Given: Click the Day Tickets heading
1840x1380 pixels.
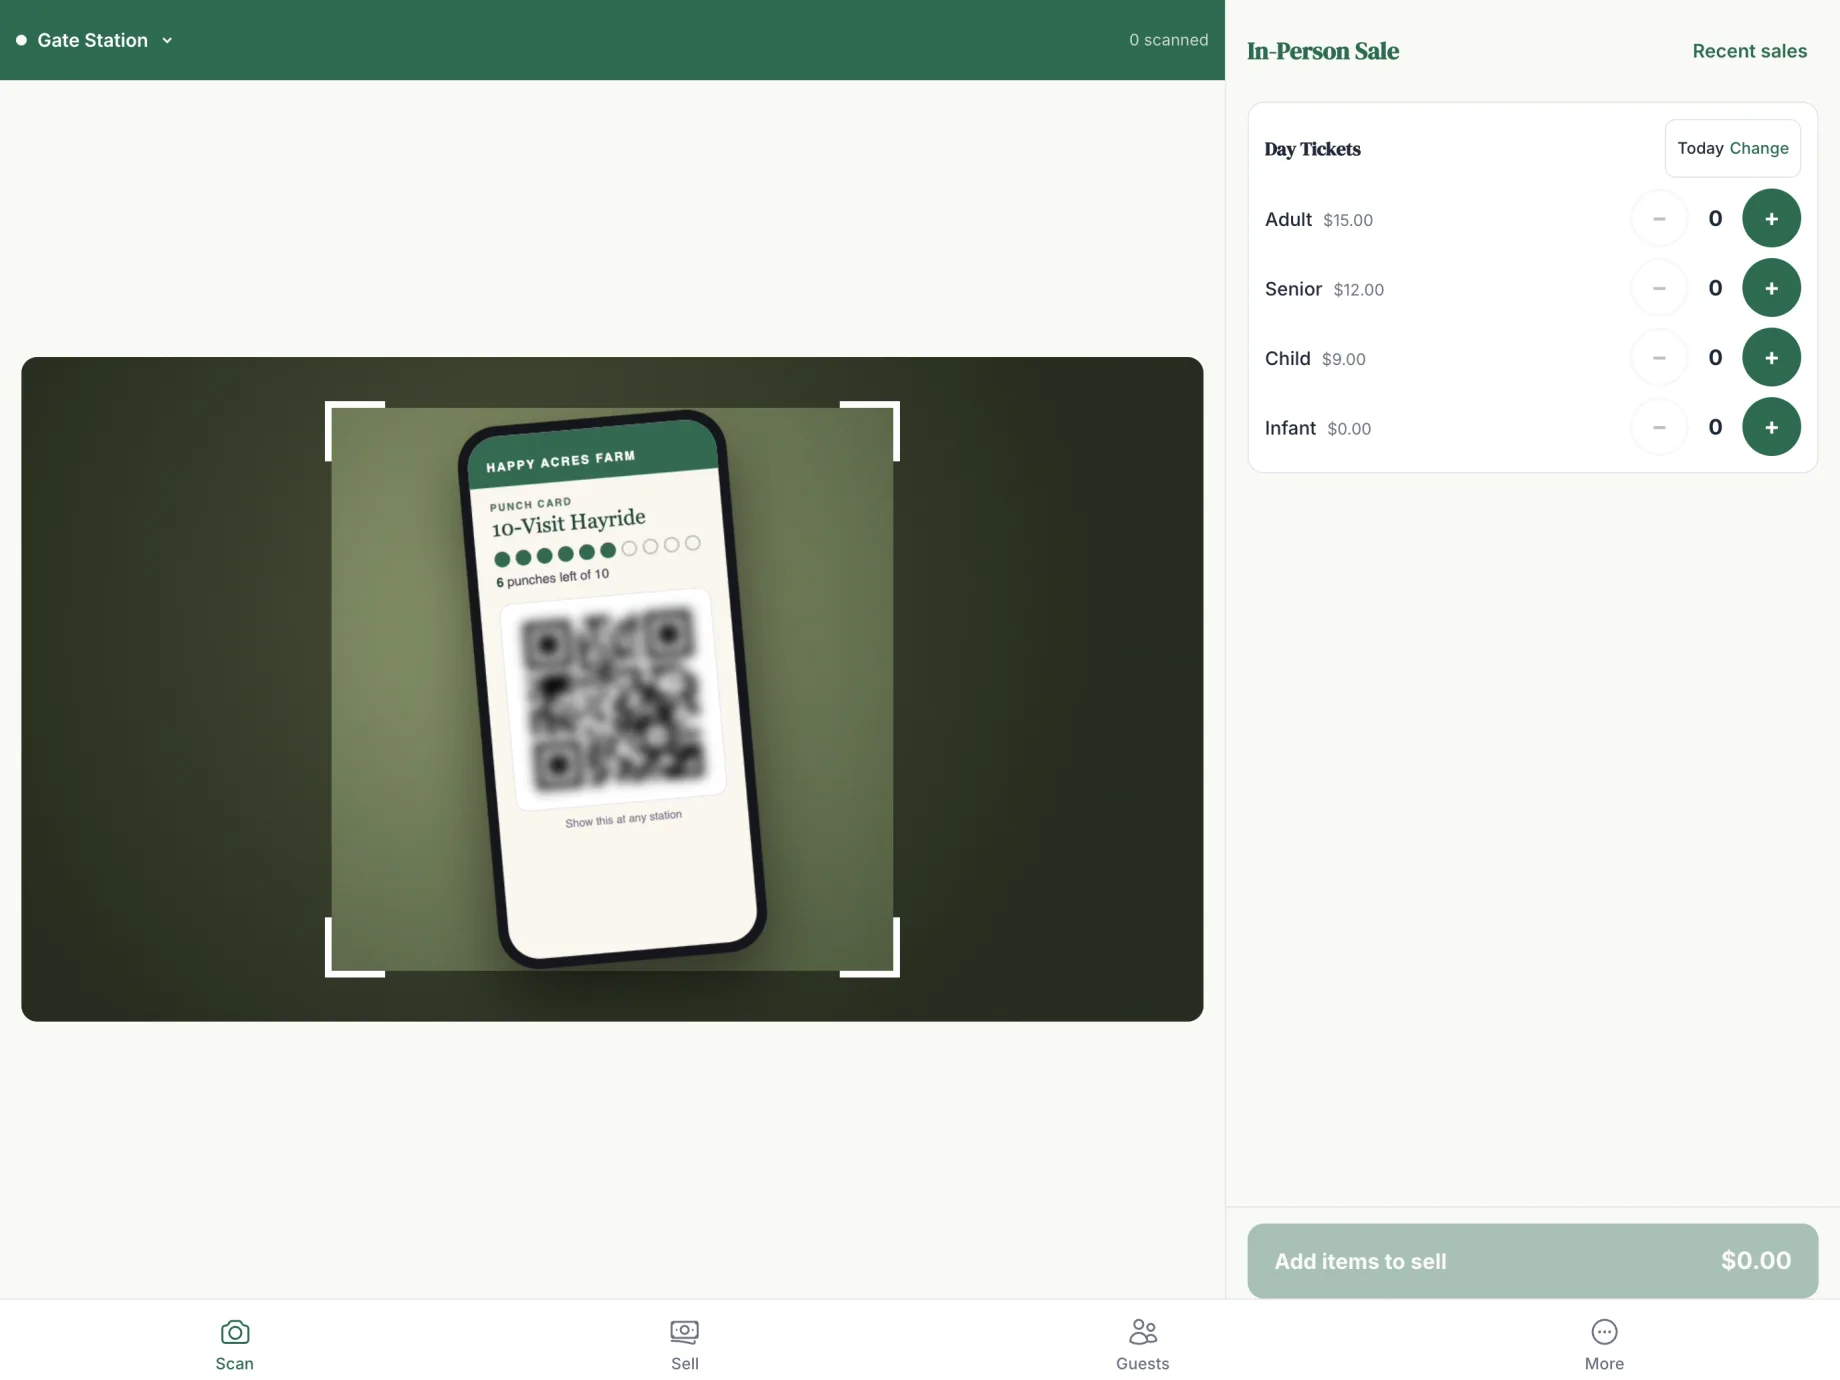Looking at the screenshot, I should tap(1312, 149).
